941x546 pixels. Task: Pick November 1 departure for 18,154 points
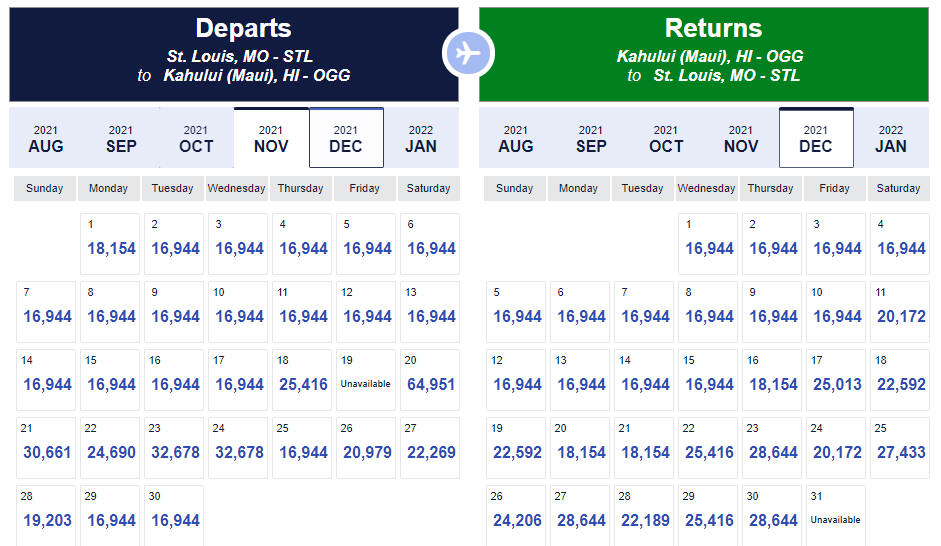coord(110,244)
